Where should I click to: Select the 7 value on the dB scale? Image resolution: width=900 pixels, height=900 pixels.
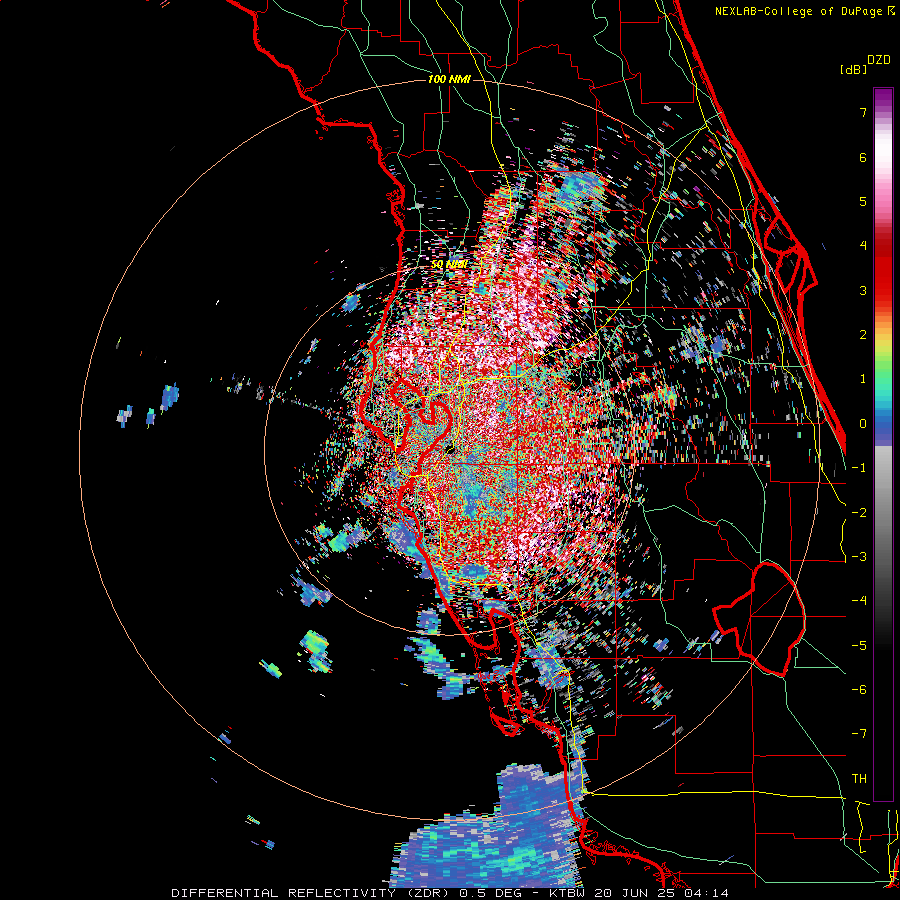(x=863, y=112)
